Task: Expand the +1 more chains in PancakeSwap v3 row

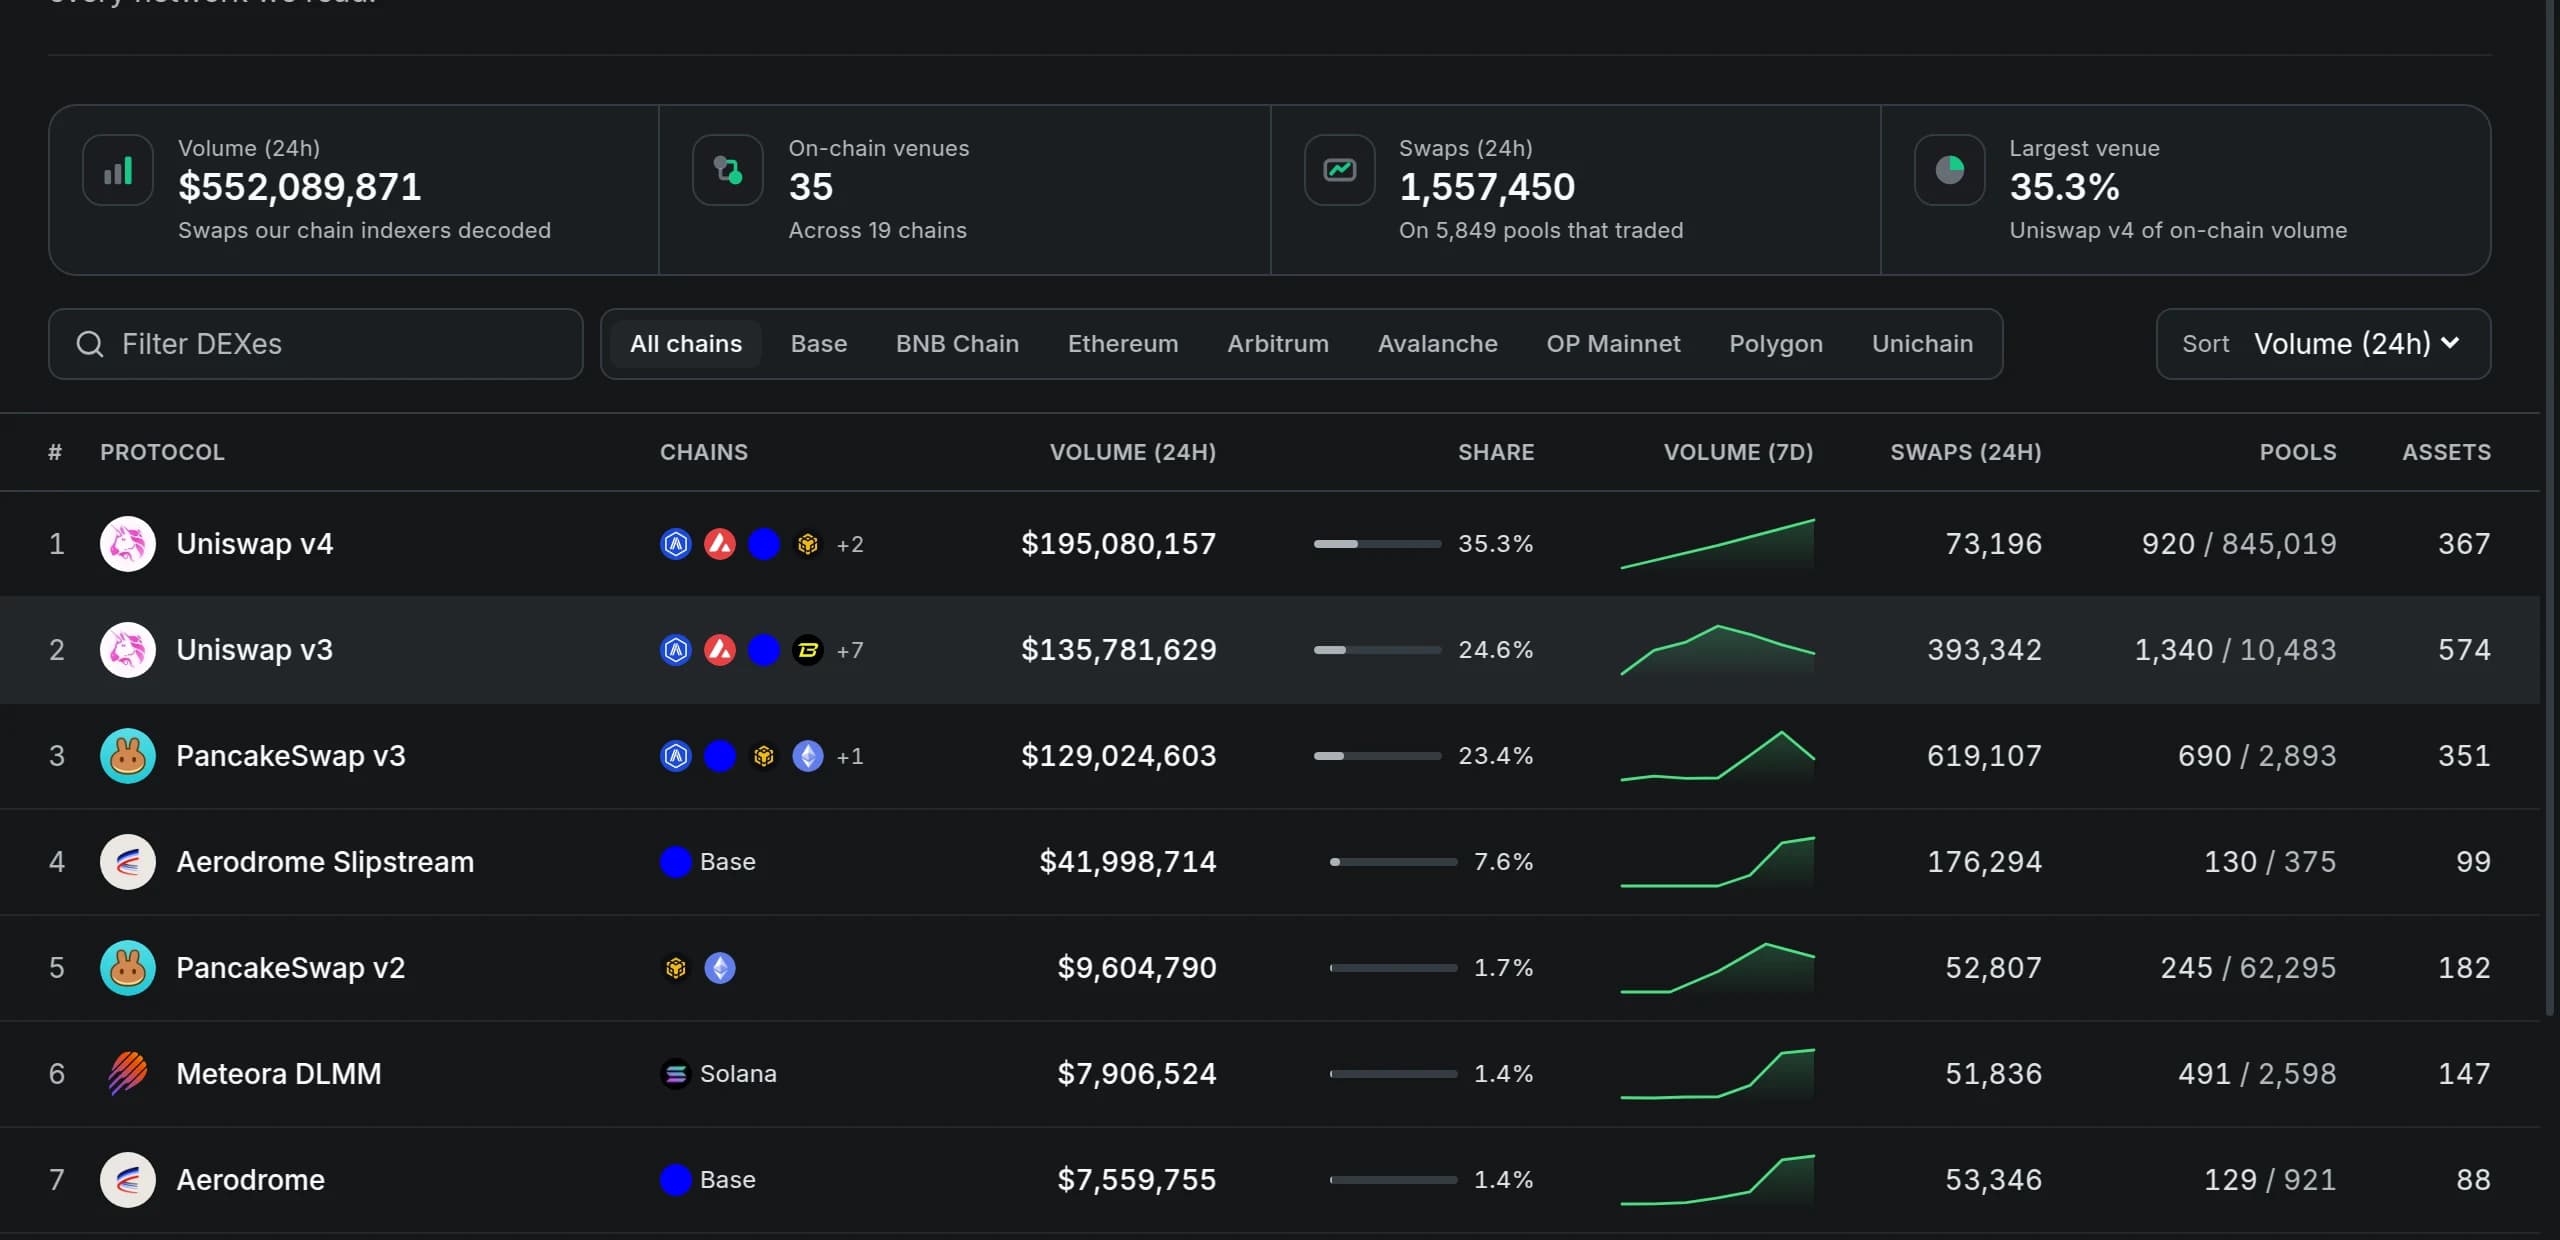Action: 850,756
